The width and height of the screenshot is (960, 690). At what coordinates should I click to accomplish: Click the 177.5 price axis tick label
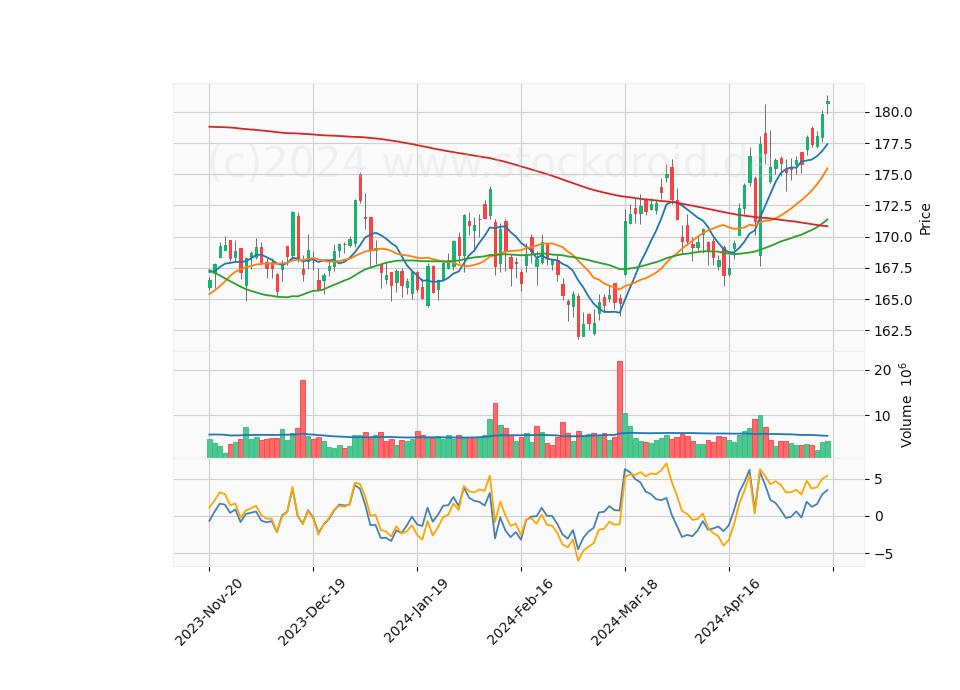894,144
